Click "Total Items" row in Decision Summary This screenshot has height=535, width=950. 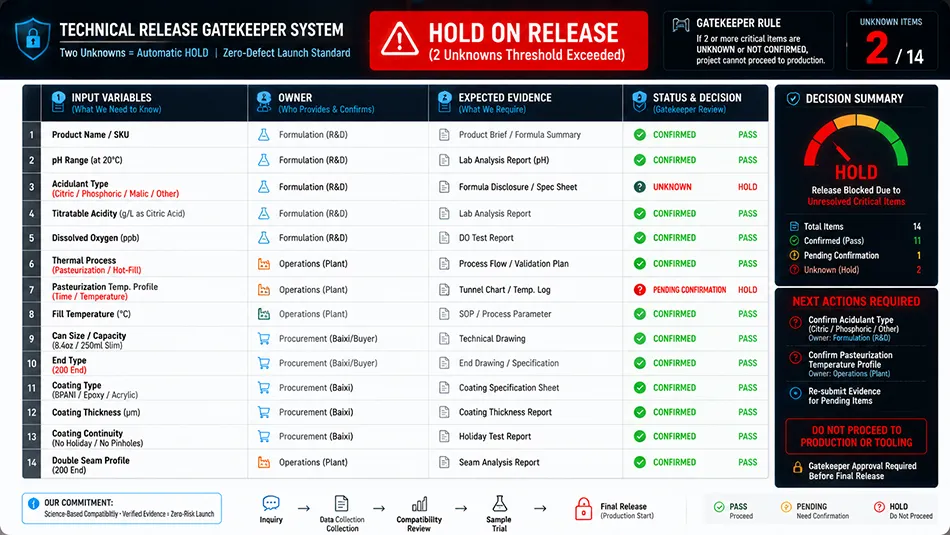[856, 227]
